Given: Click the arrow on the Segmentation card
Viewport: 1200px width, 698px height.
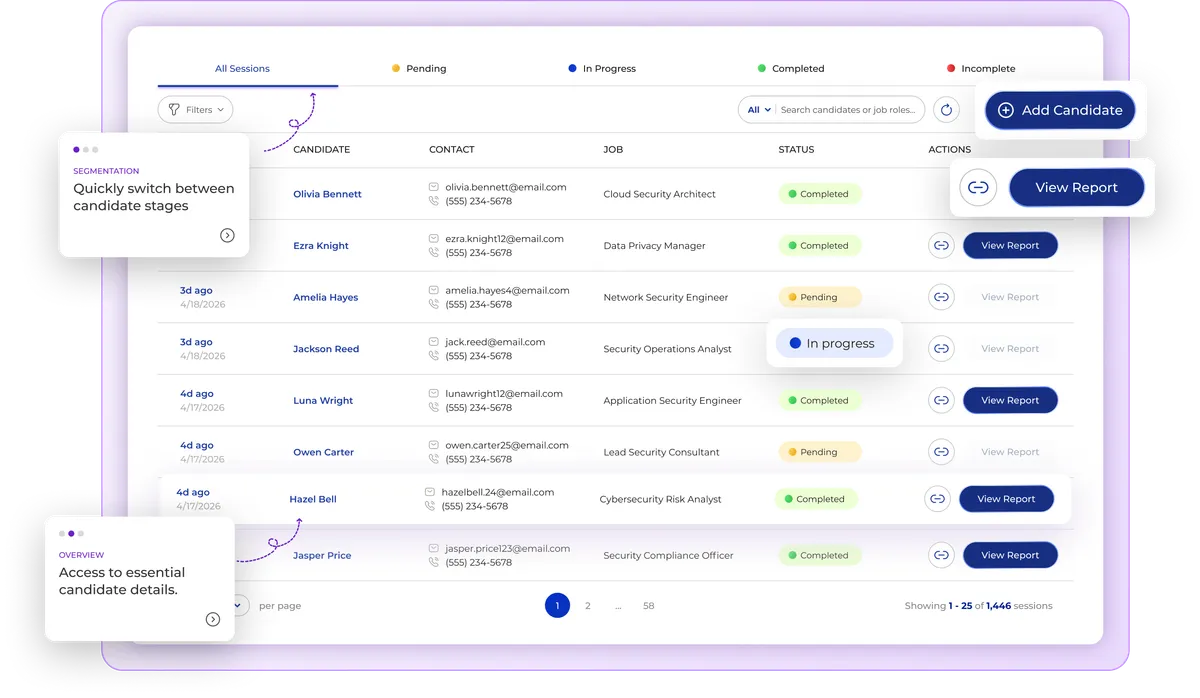Looking at the screenshot, I should (x=227, y=236).
